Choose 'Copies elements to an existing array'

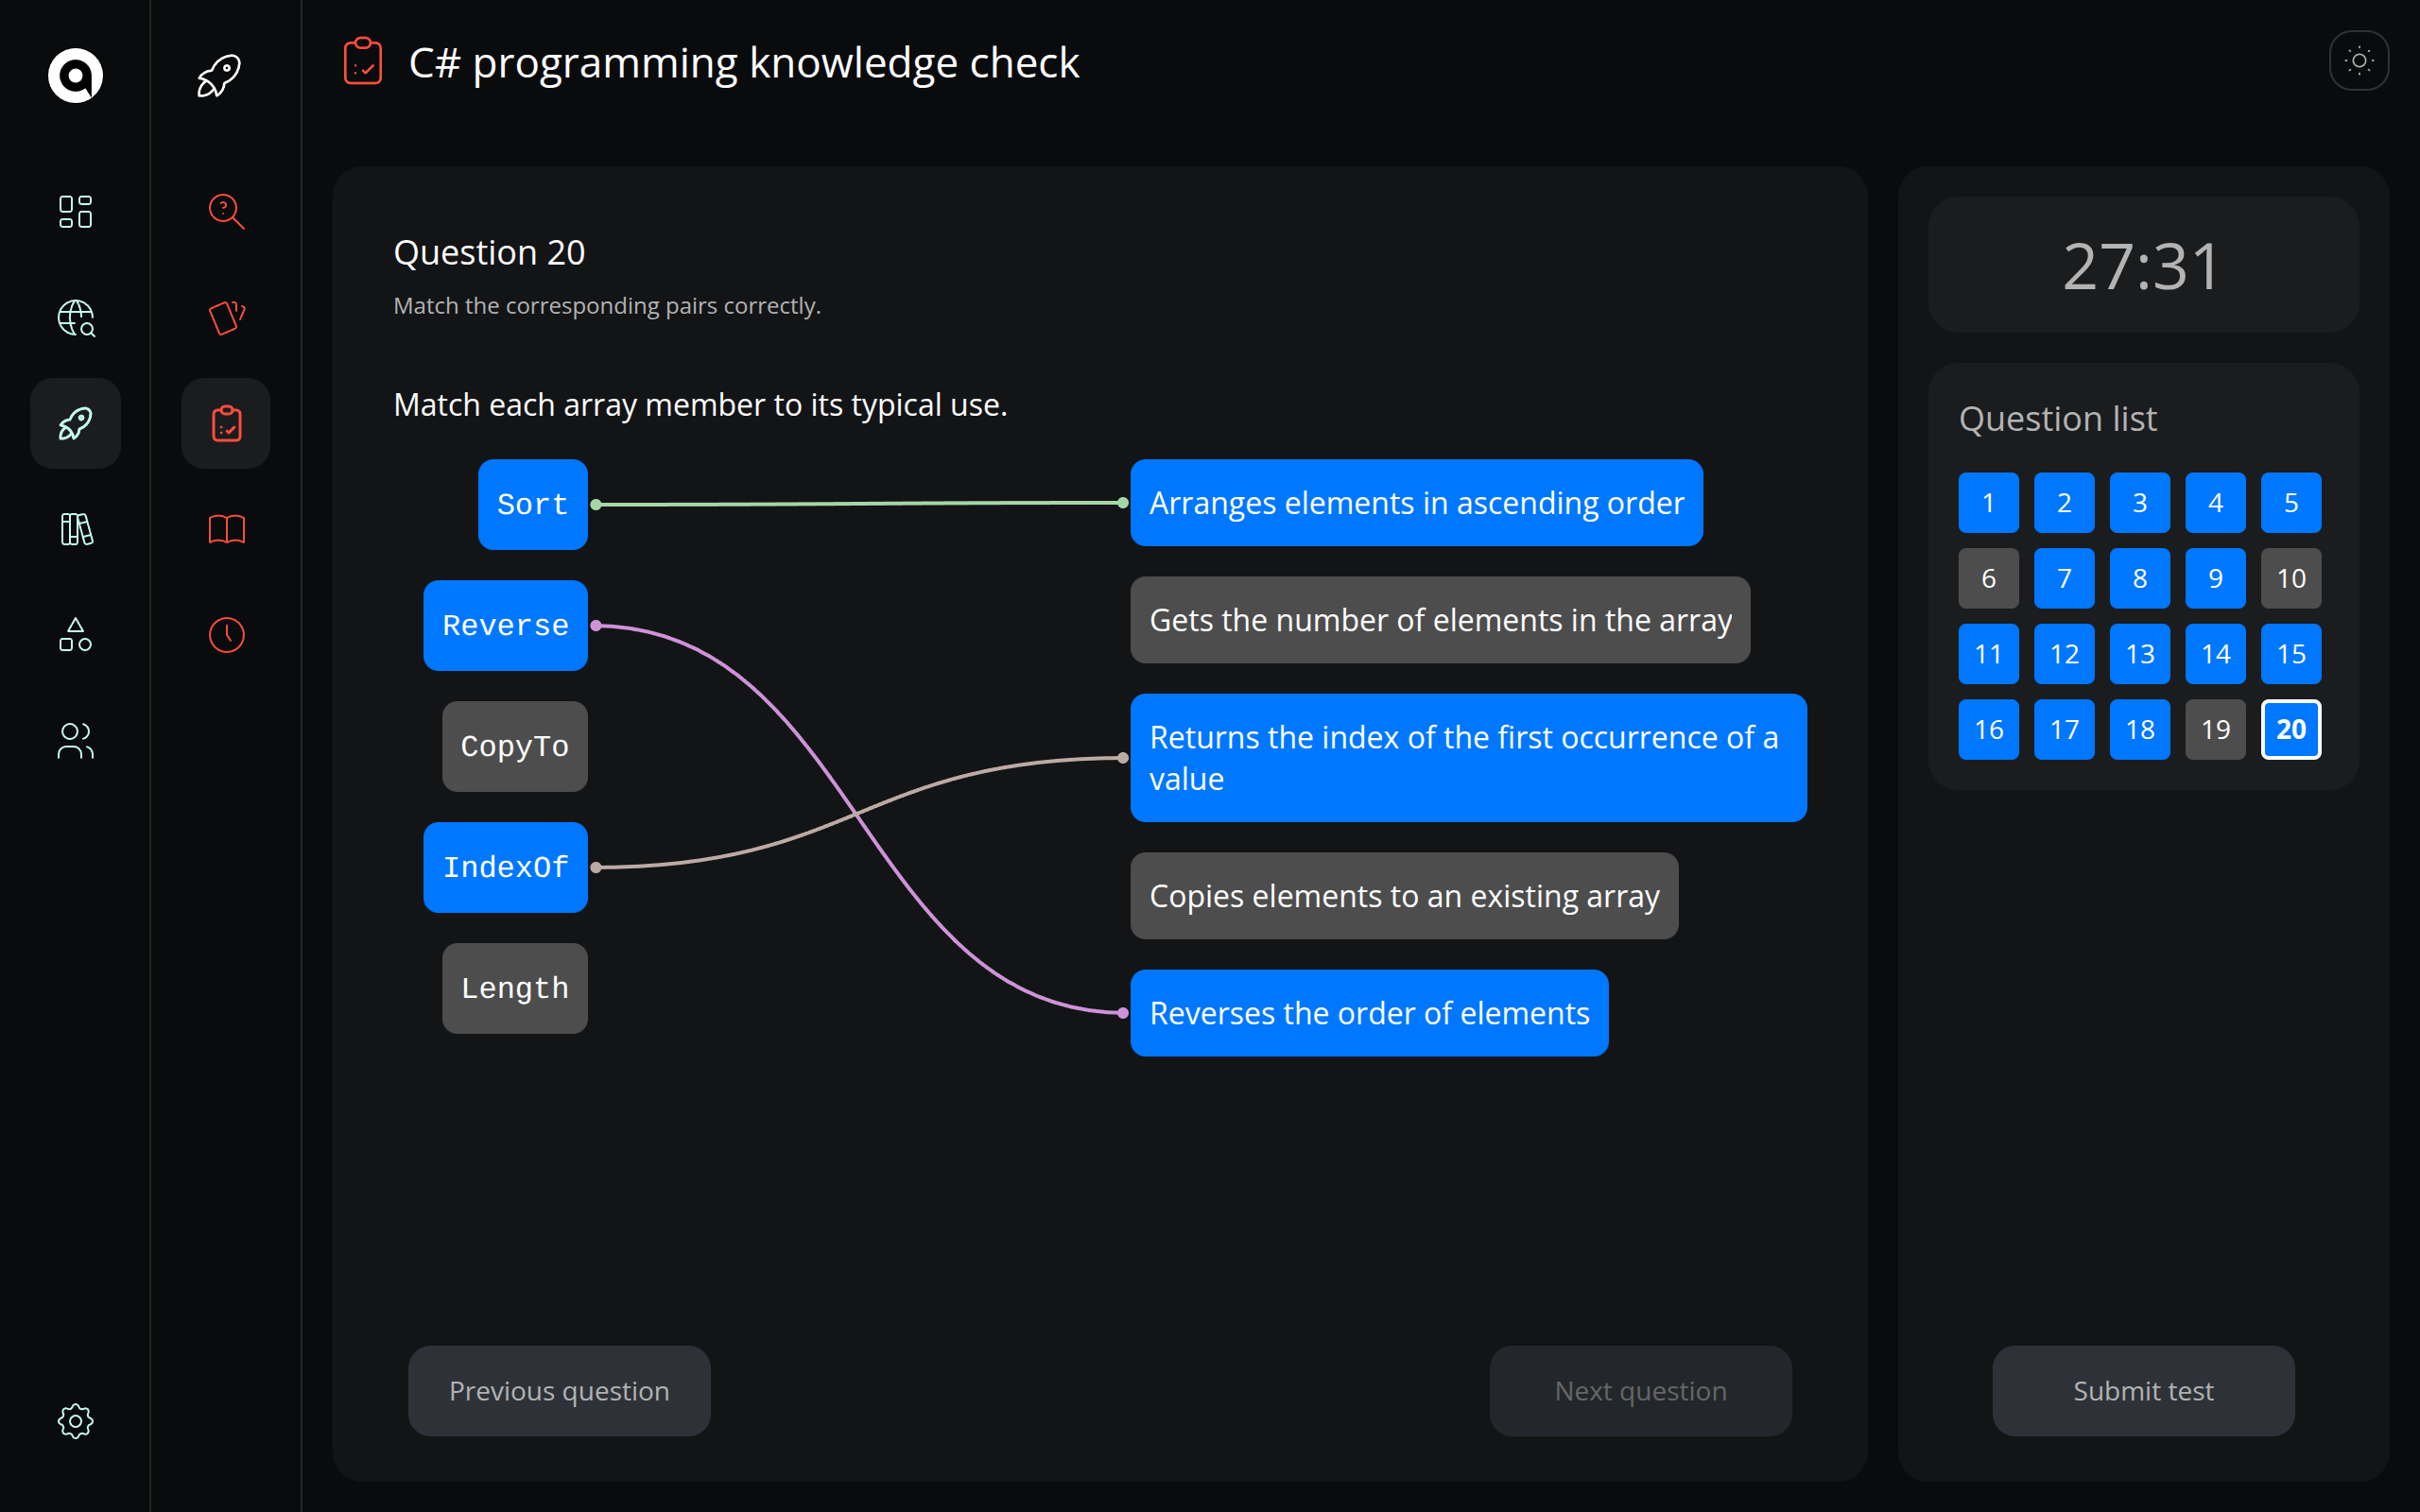[x=1404, y=896]
